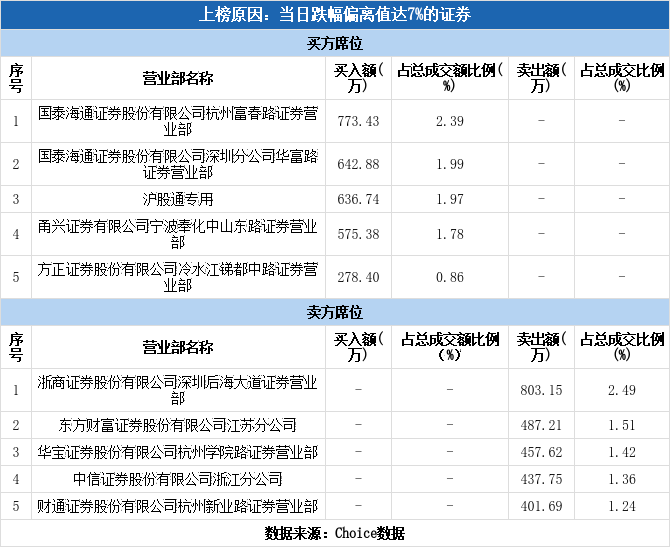Screen dimensions: 670x547
Task: Select sell amount 401.69
Action: coord(541,506)
